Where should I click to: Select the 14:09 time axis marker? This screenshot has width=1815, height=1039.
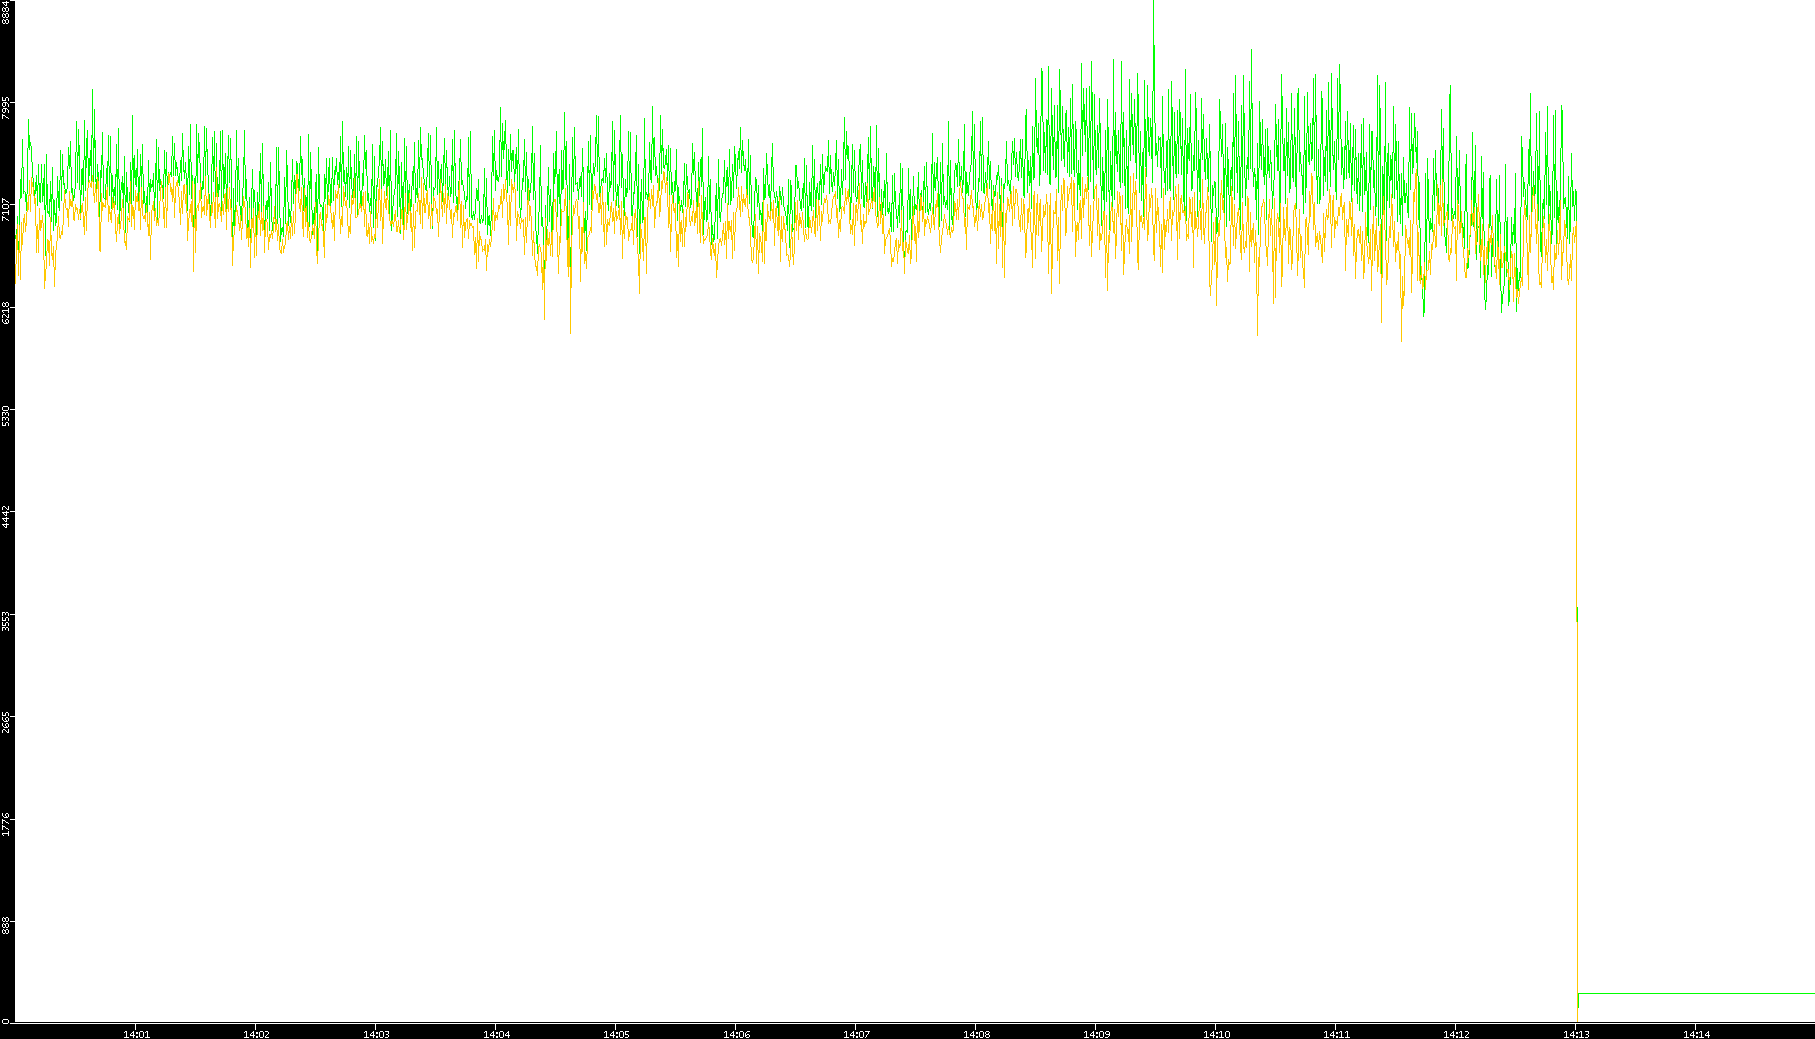click(x=1096, y=1034)
